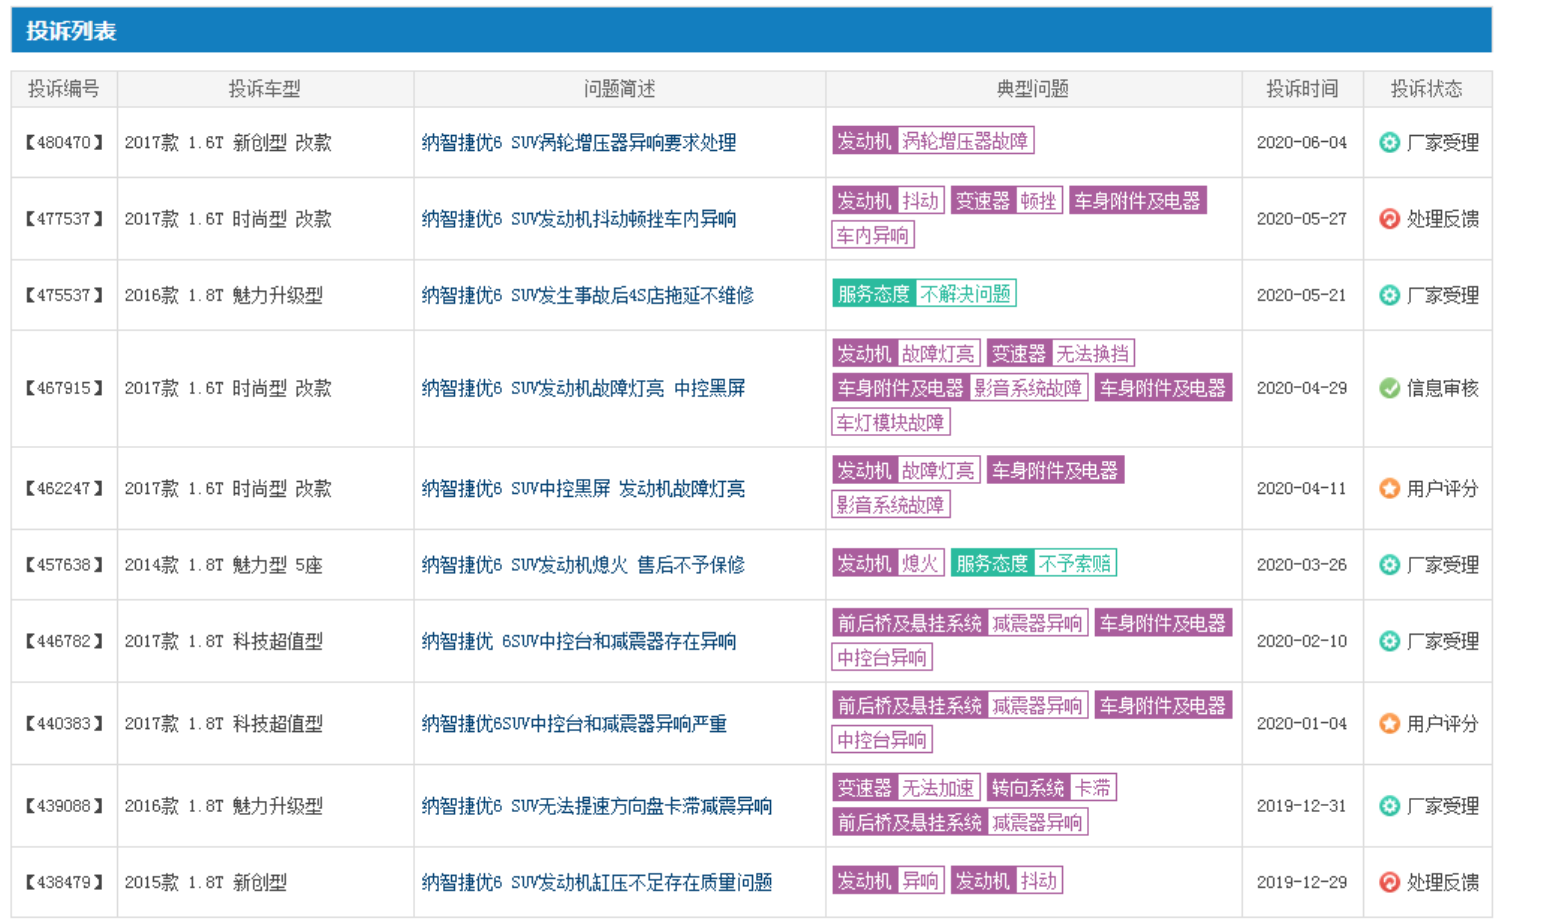Viewport: 1564px width, 922px height.
Task: Click the 厂家受理 icon in the 475537 row
Action: click(x=1389, y=295)
